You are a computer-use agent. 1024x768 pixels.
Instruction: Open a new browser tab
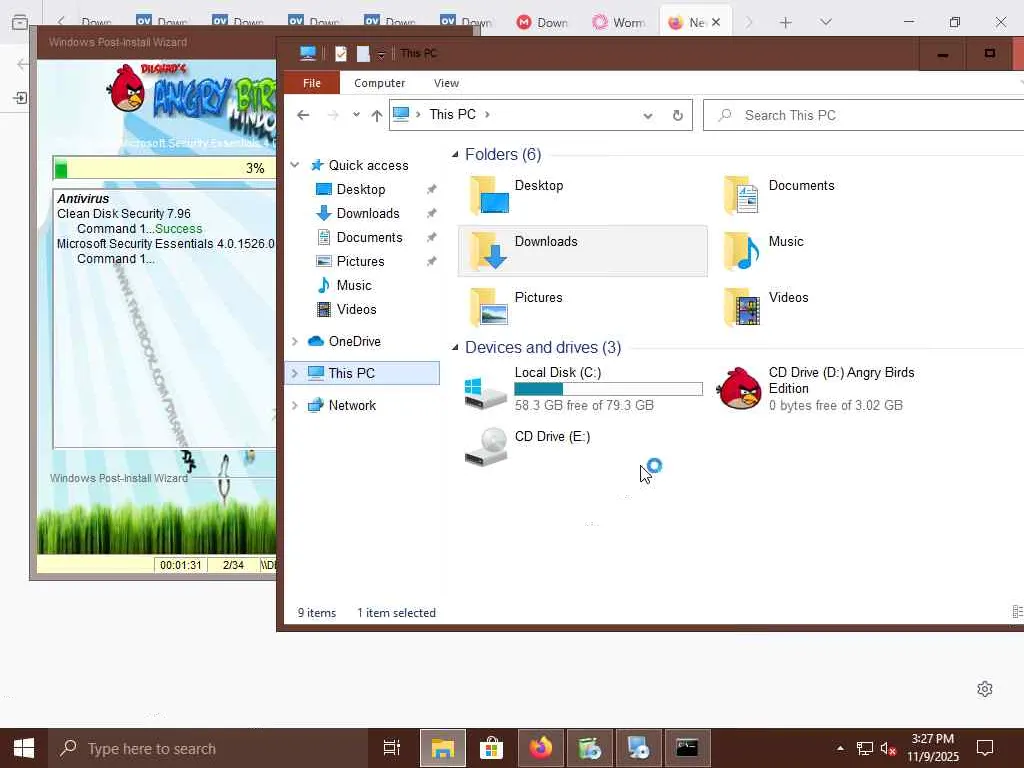coord(786,23)
